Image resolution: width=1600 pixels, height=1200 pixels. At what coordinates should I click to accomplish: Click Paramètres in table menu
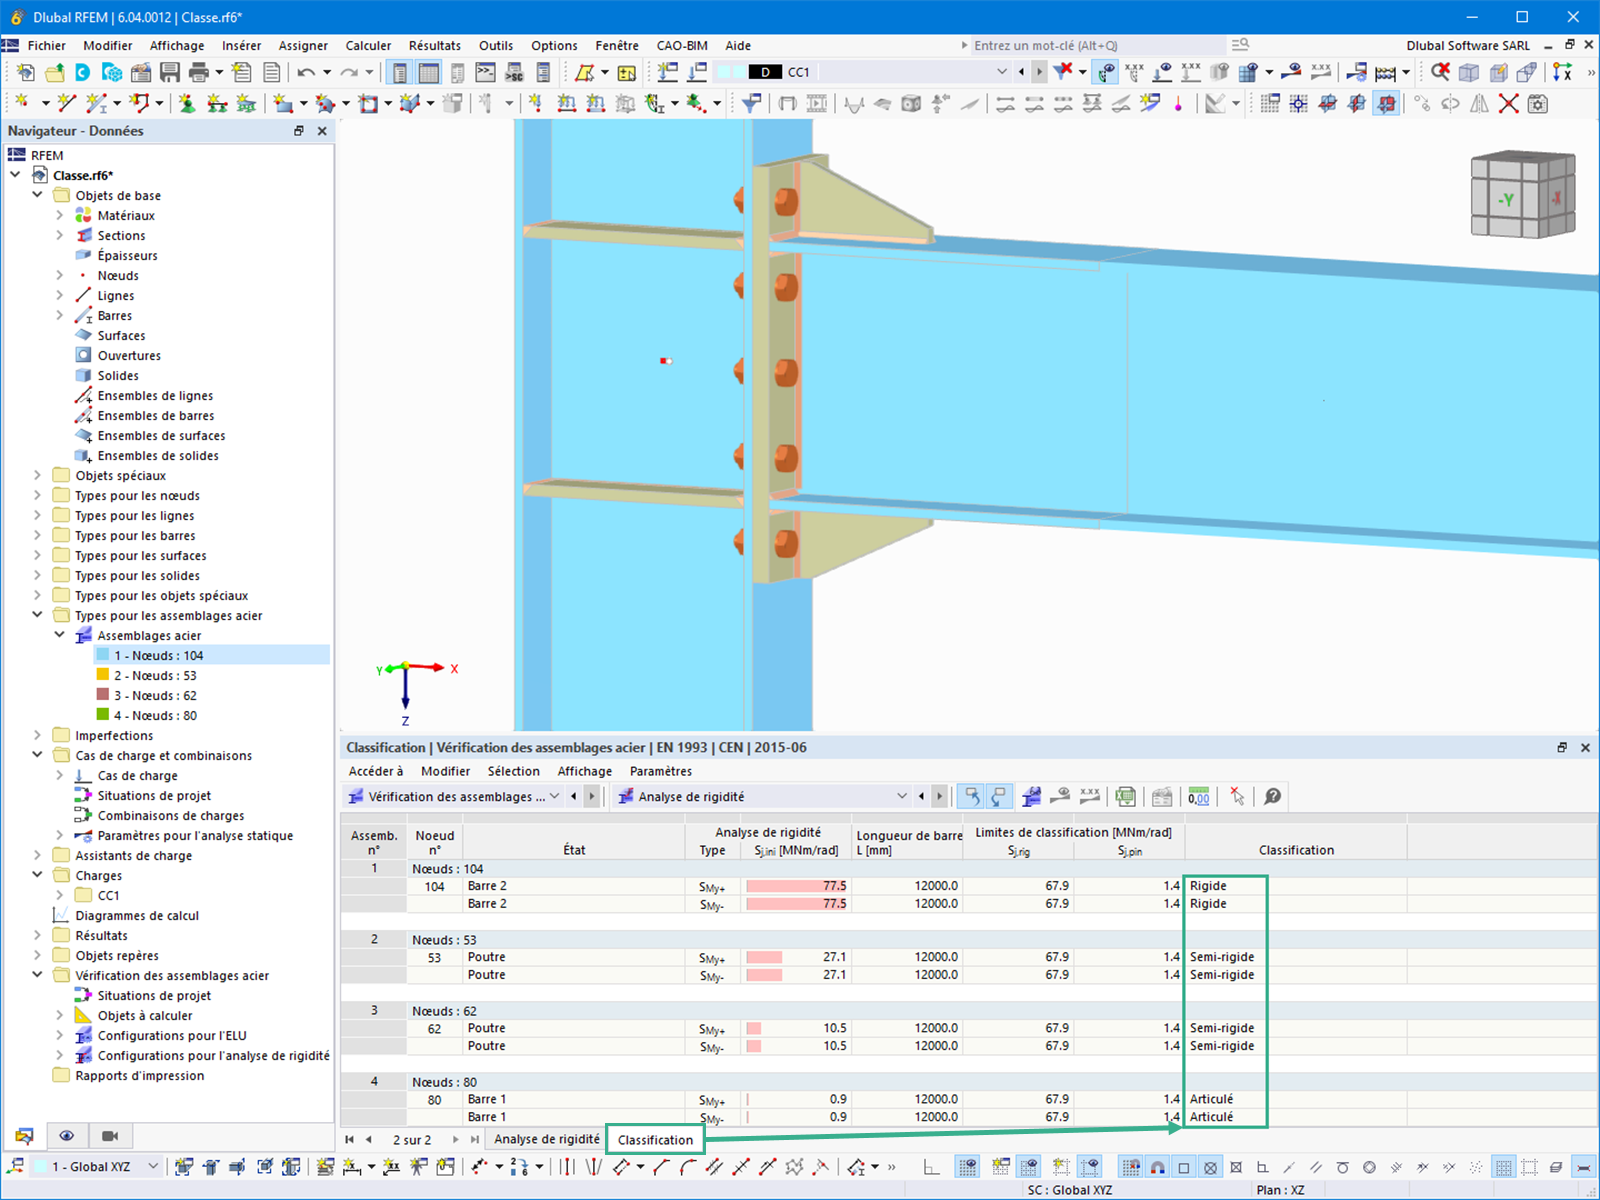pyautogui.click(x=661, y=771)
